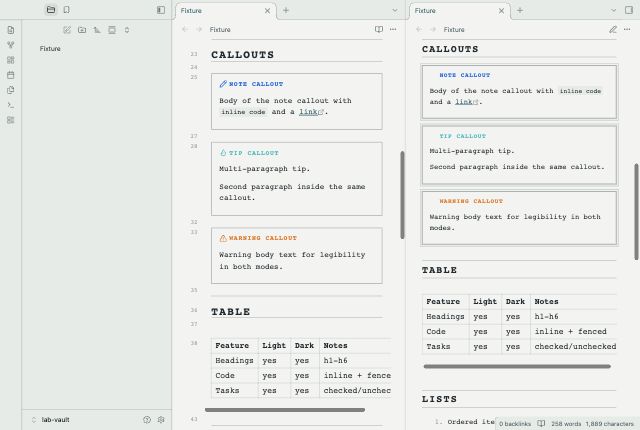Open the lab-vault vault switcher
Viewport: 640px width, 430px height.
(51, 420)
